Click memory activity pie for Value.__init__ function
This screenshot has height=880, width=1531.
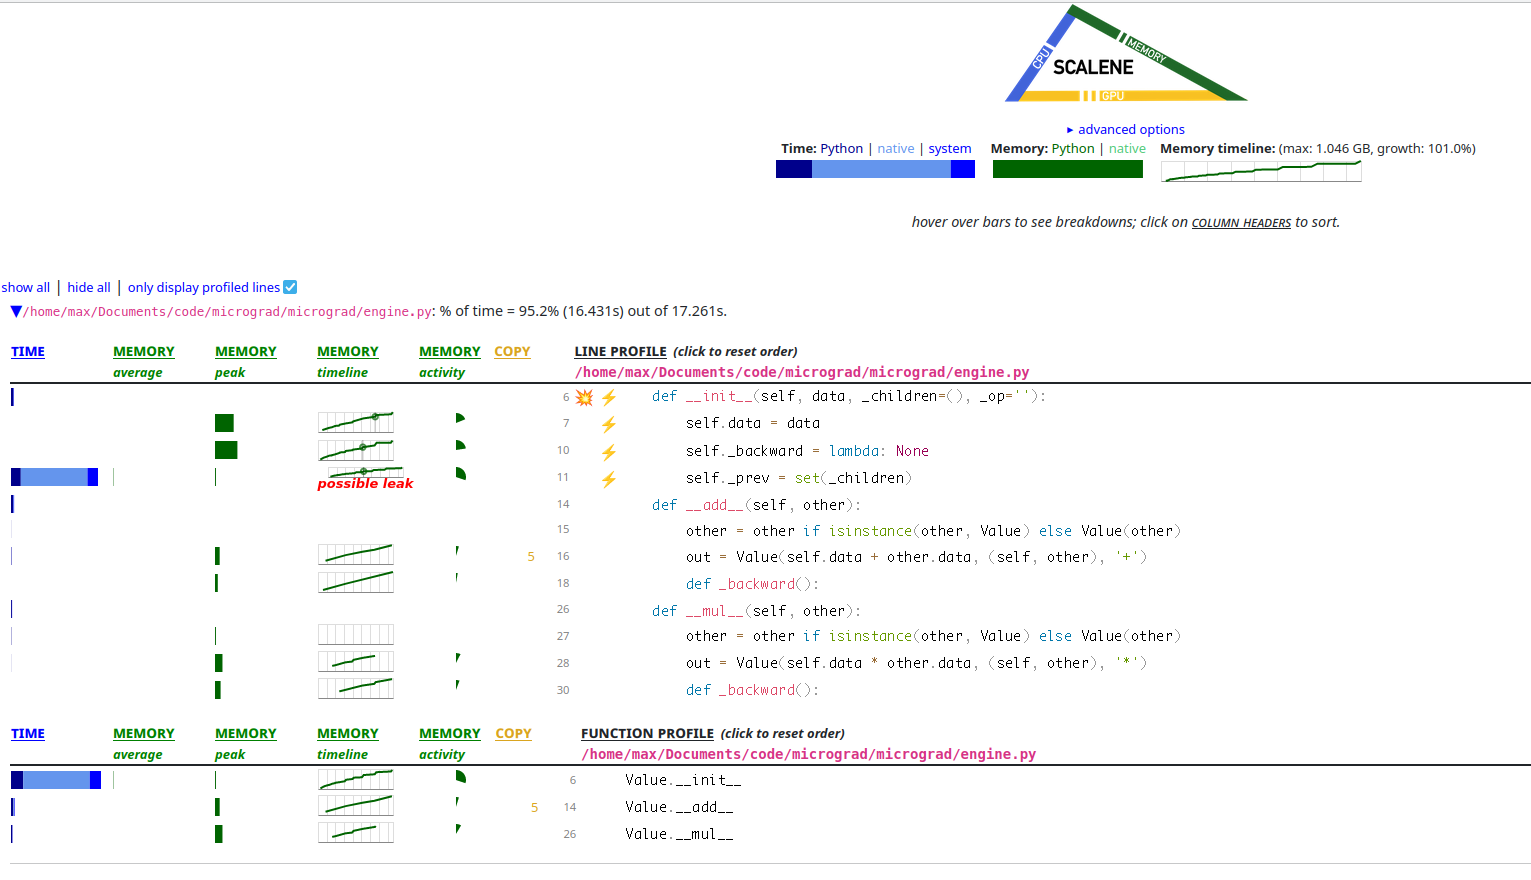[x=460, y=776]
